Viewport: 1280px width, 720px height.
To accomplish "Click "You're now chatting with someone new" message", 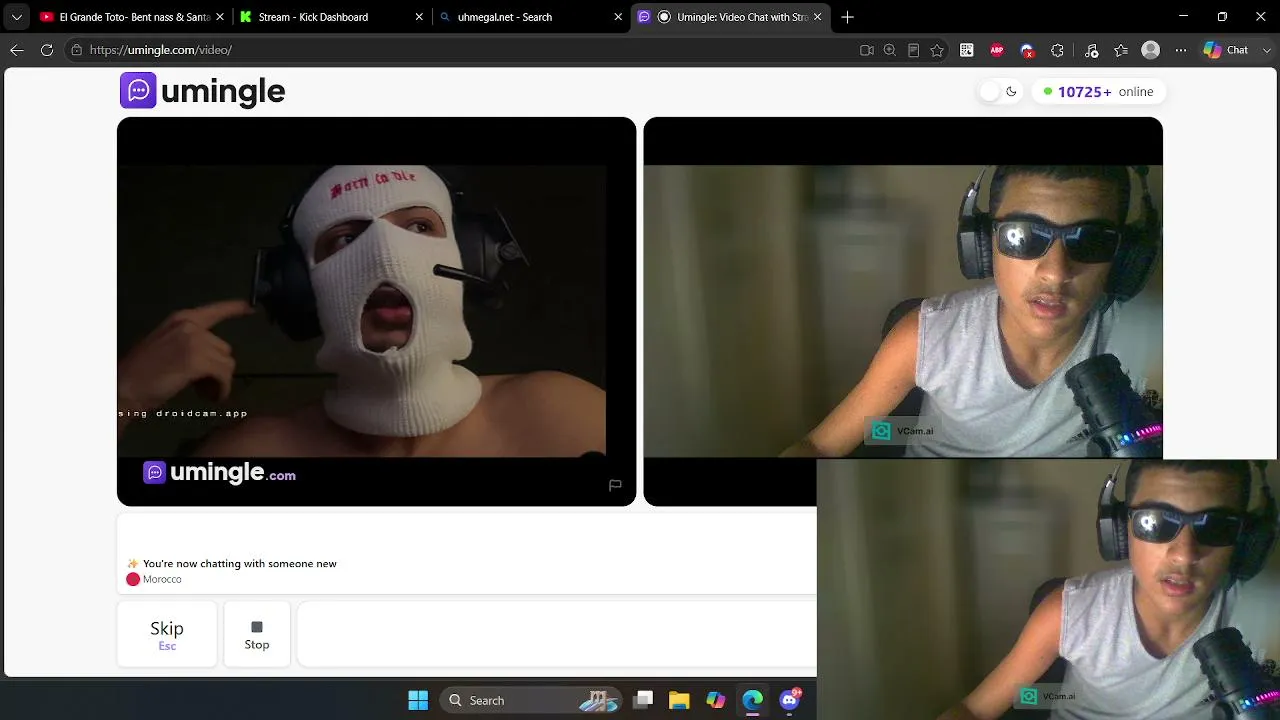I will click(240, 564).
